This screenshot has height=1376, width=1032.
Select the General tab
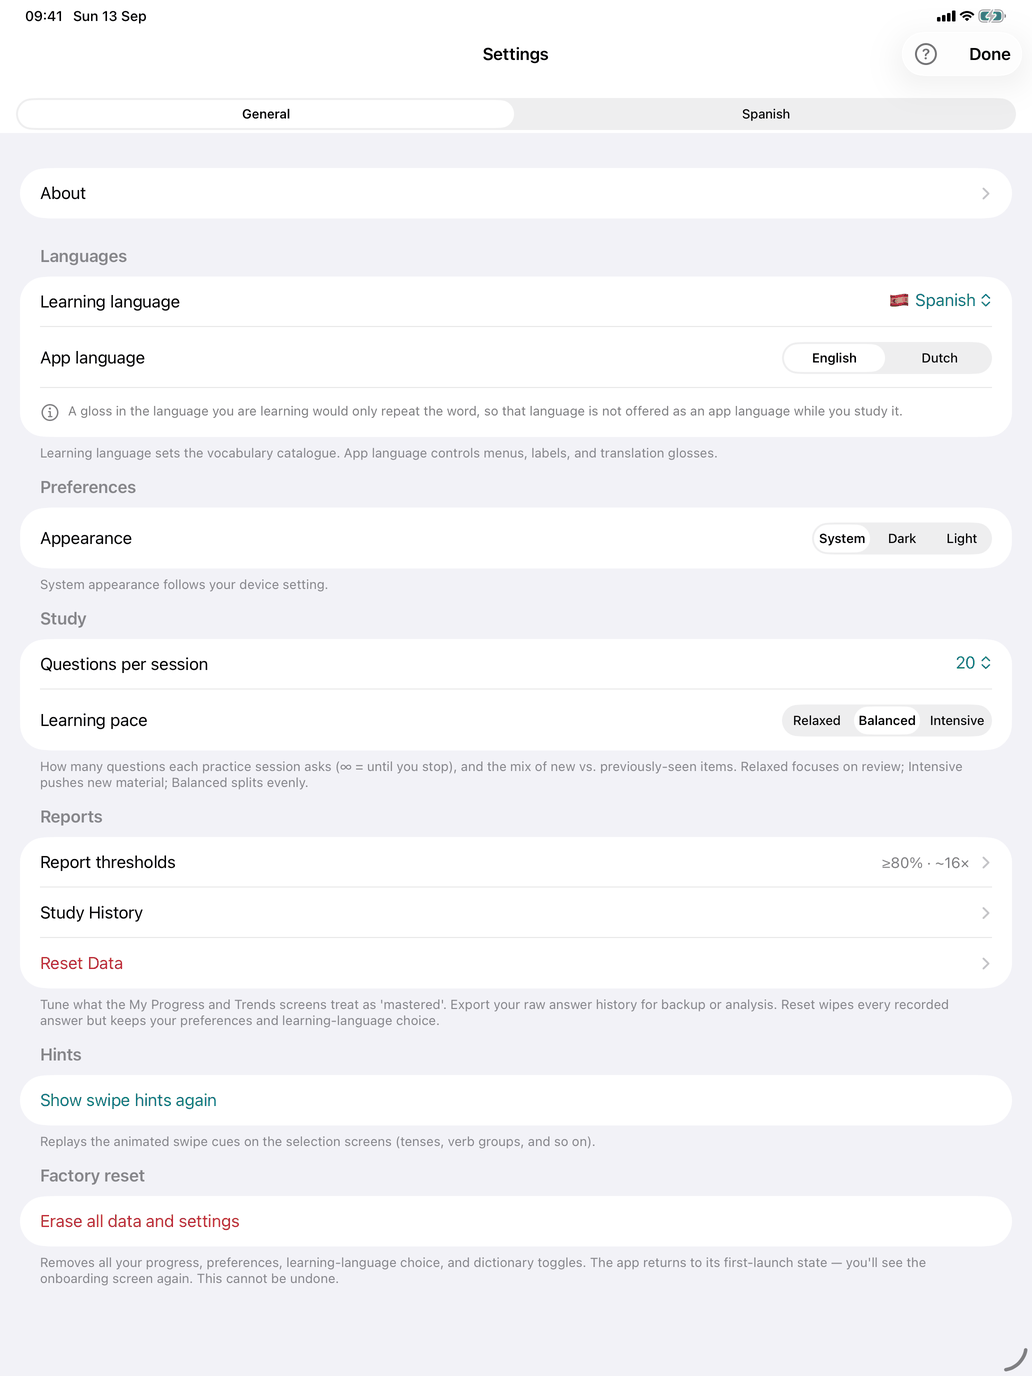(x=266, y=114)
